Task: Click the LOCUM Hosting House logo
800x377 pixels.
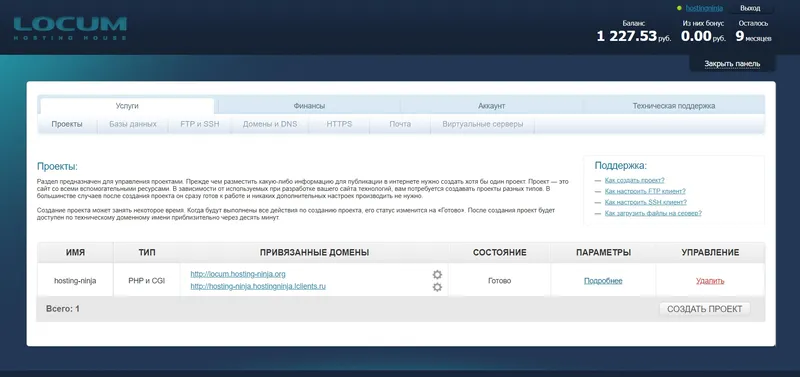Action: (70, 29)
